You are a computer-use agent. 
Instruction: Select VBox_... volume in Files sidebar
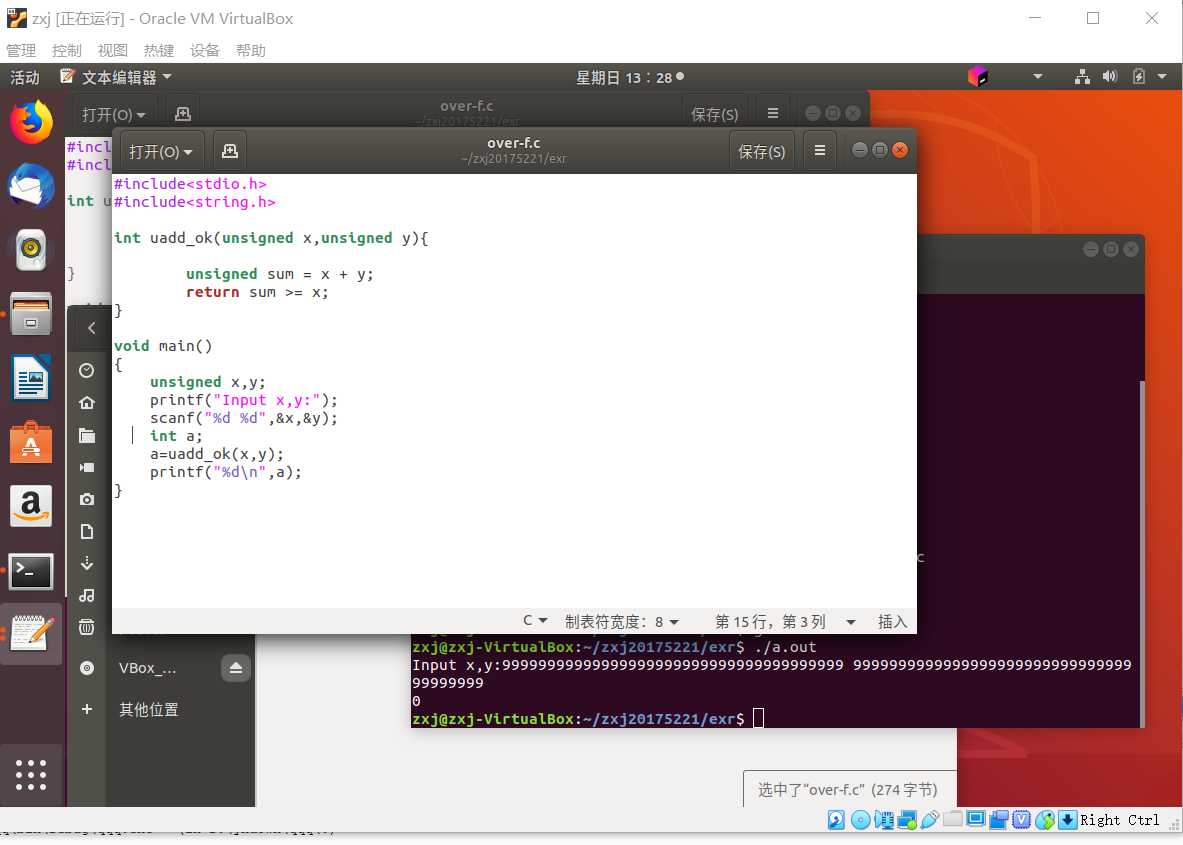tap(147, 668)
